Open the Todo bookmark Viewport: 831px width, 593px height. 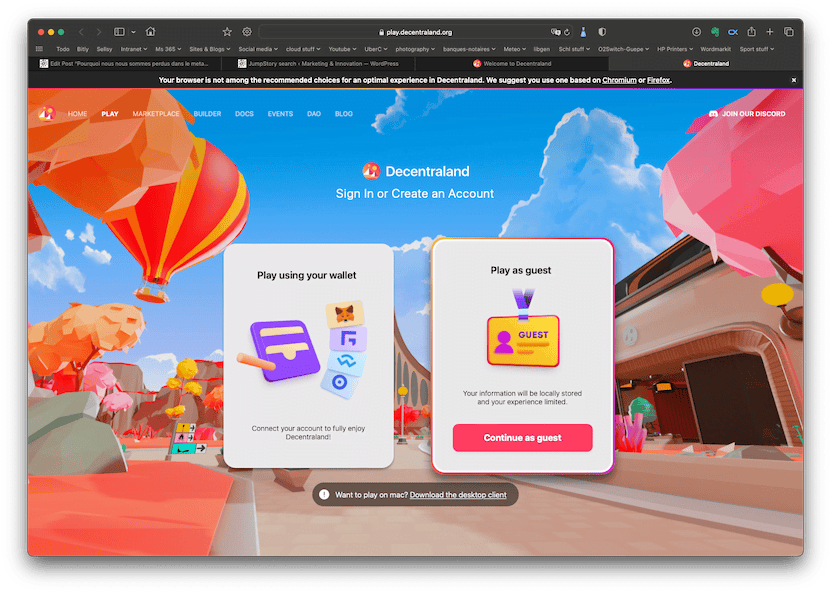point(63,49)
